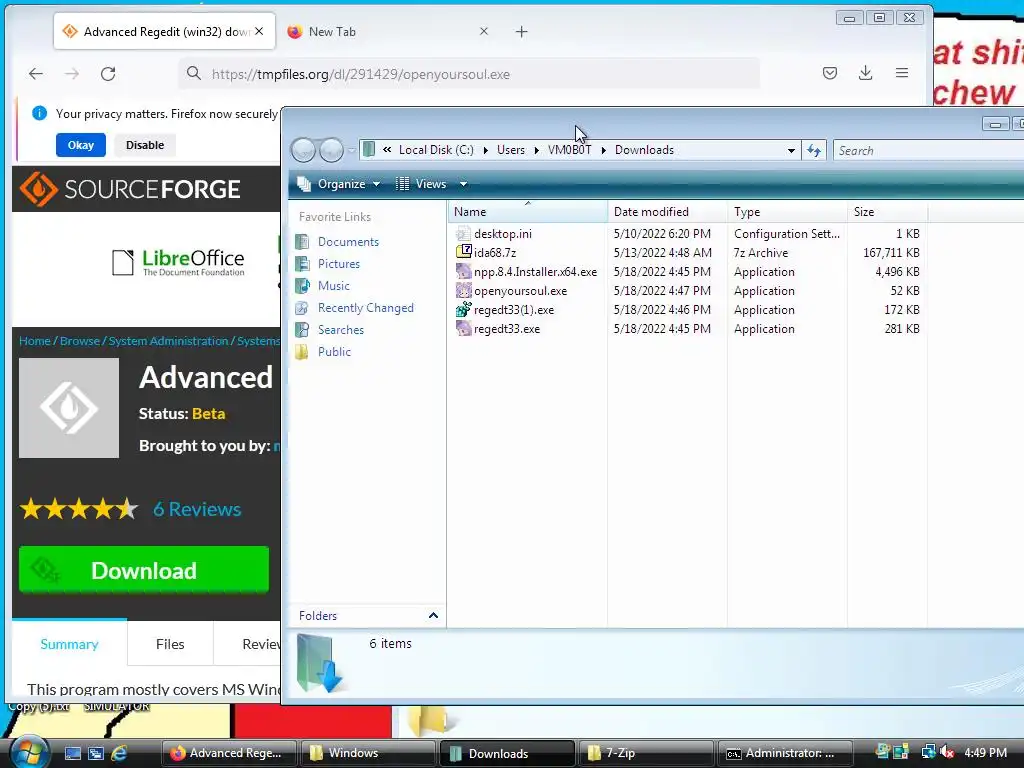Open Recently Changed in Favorite Links

[x=365, y=308]
